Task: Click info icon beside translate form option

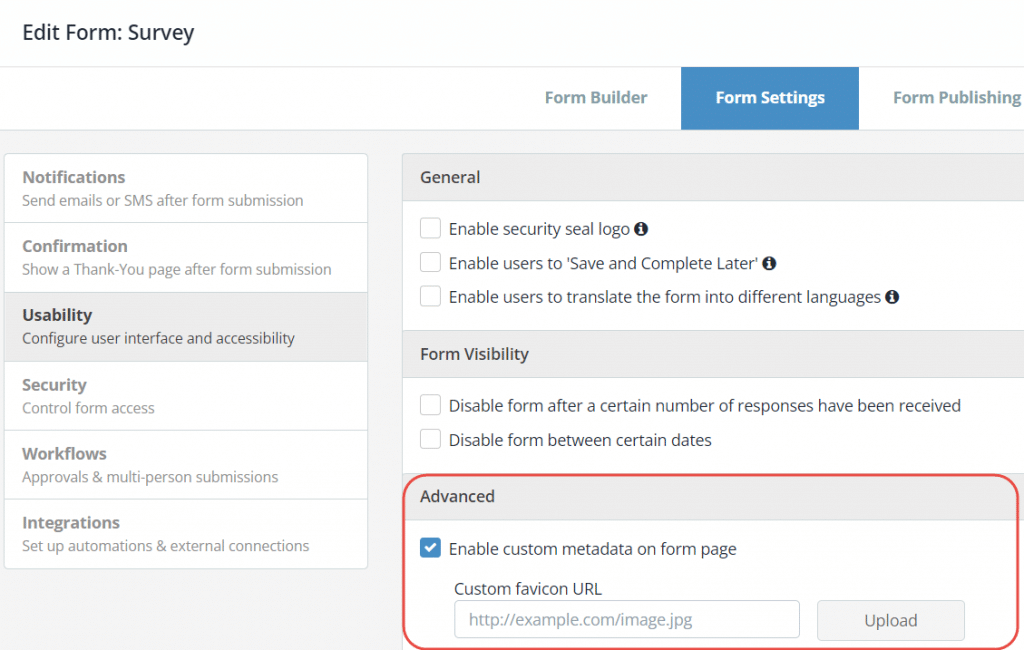Action: pyautogui.click(x=892, y=297)
